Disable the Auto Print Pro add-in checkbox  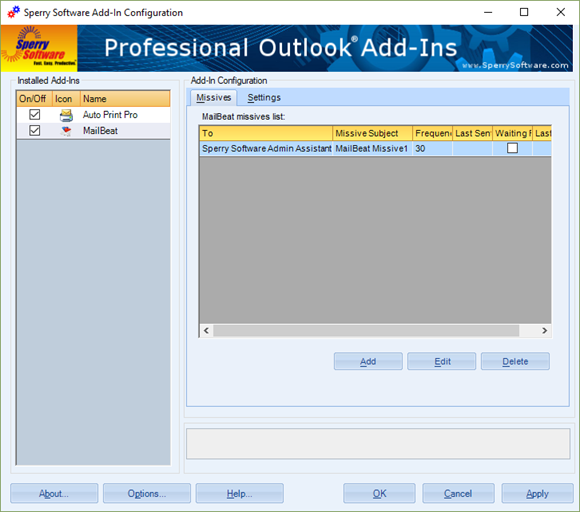[34, 115]
